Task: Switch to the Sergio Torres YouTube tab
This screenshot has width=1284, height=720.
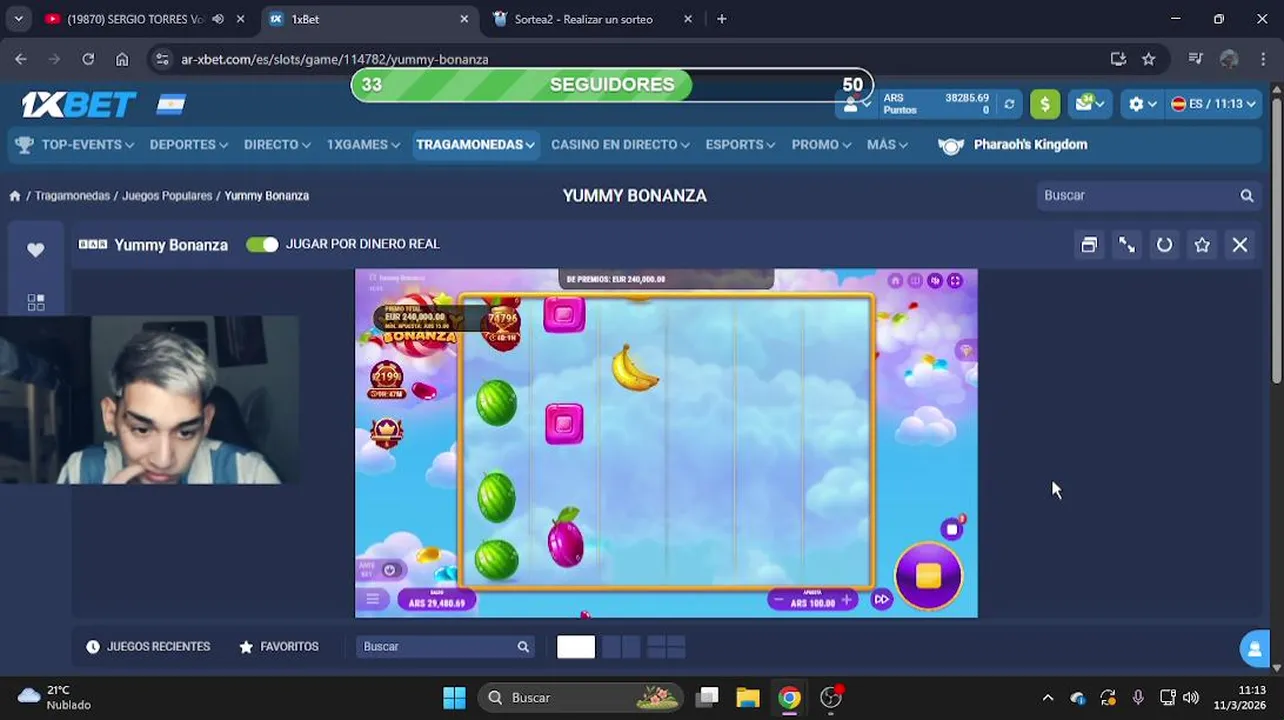Action: click(135, 19)
